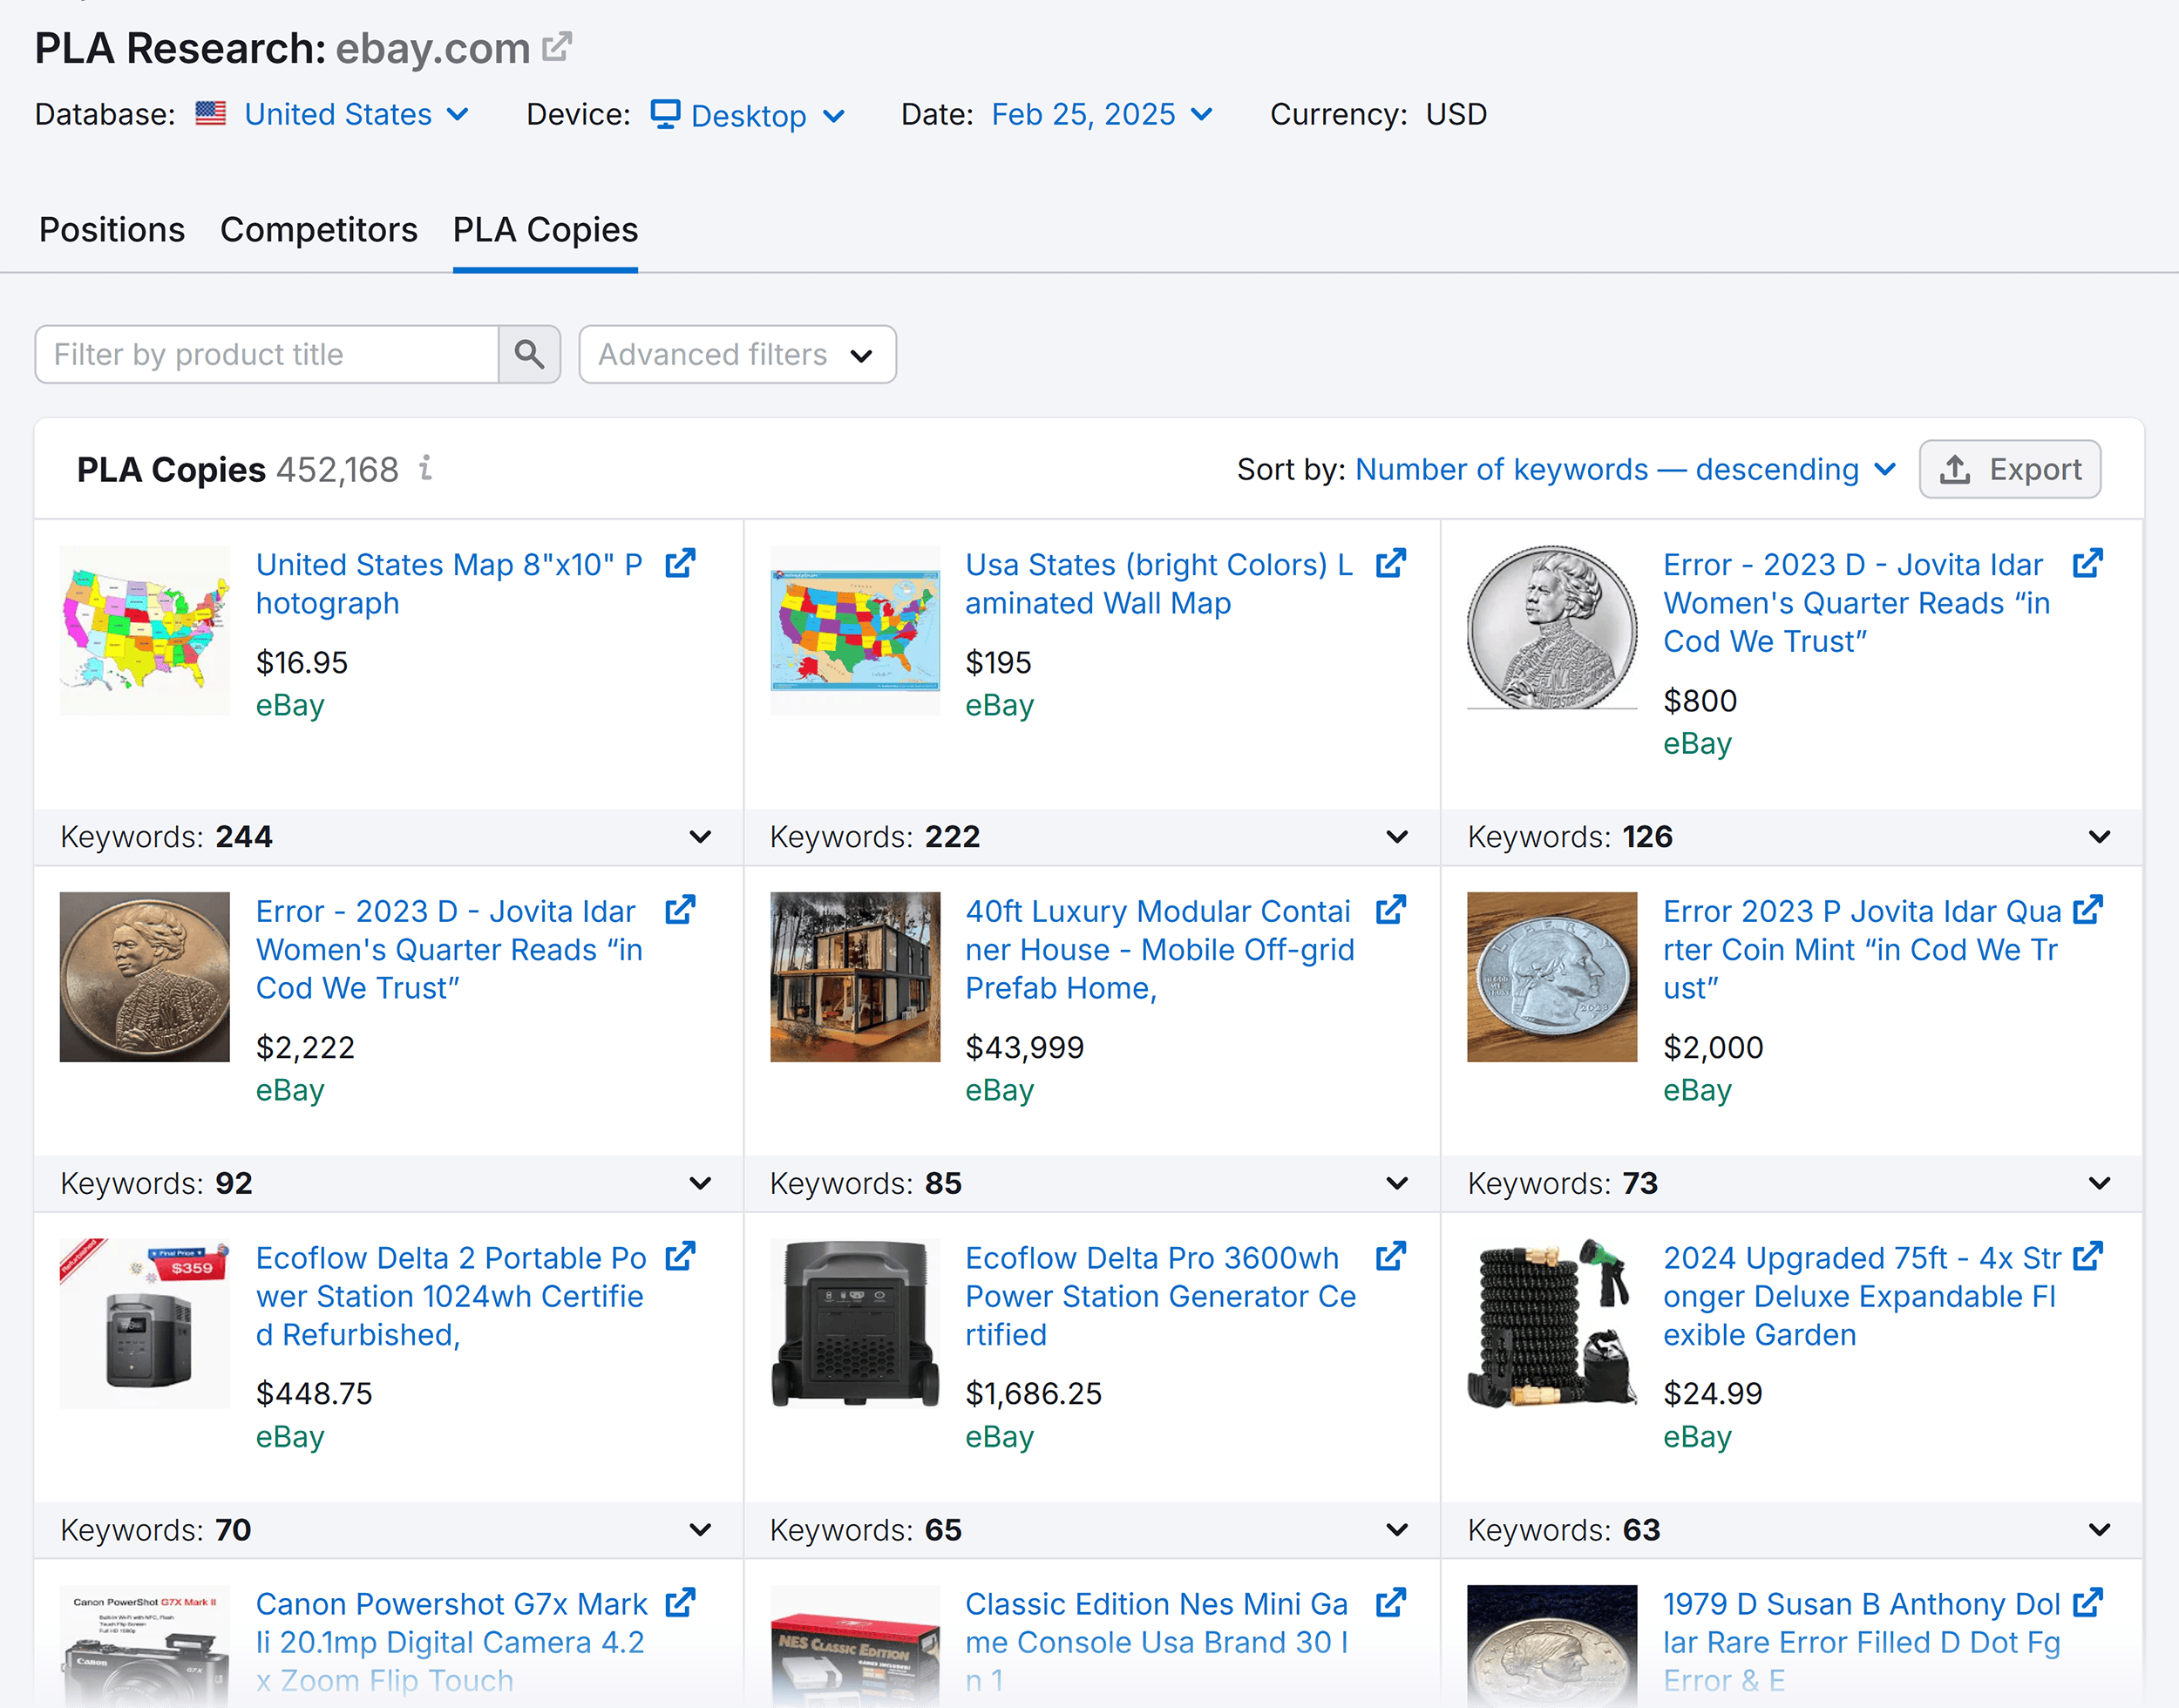Open 2024 Upgraded 75ft Expandable Garden hose link
2179x1708 pixels.
pyautogui.click(x=1862, y=1296)
